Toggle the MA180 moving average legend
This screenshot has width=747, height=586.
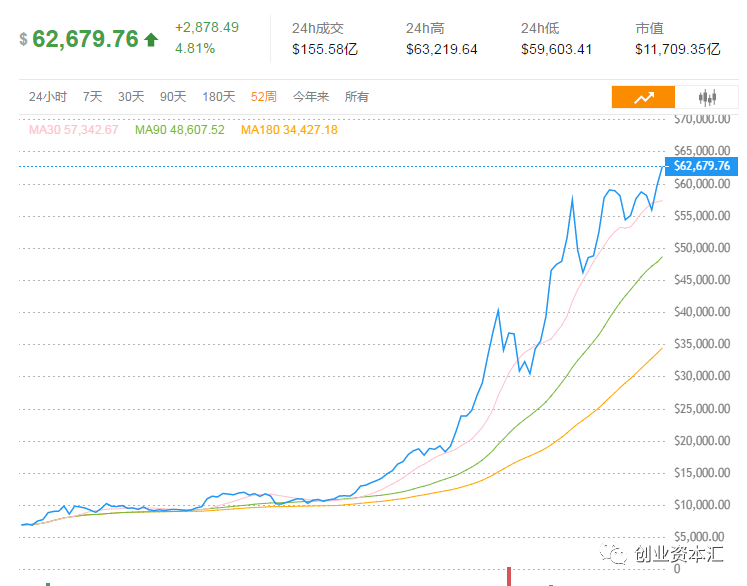(x=290, y=130)
